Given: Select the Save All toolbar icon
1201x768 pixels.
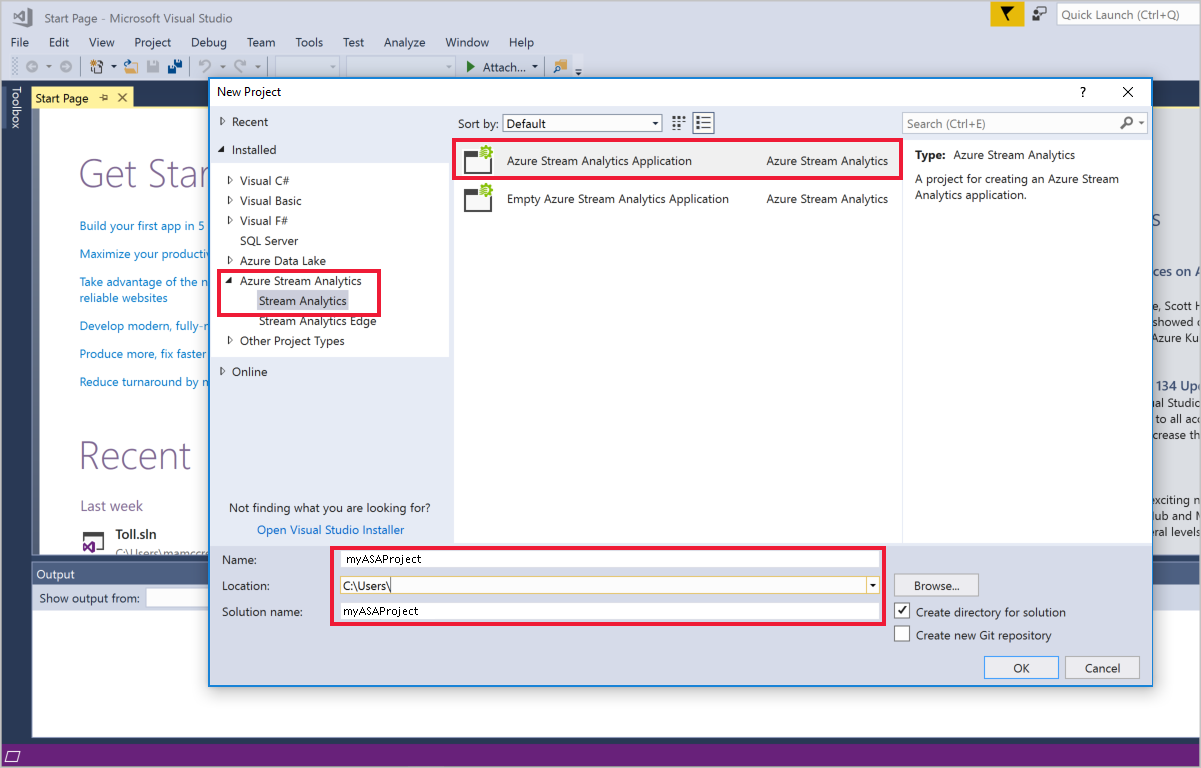Looking at the screenshot, I should tap(174, 66).
